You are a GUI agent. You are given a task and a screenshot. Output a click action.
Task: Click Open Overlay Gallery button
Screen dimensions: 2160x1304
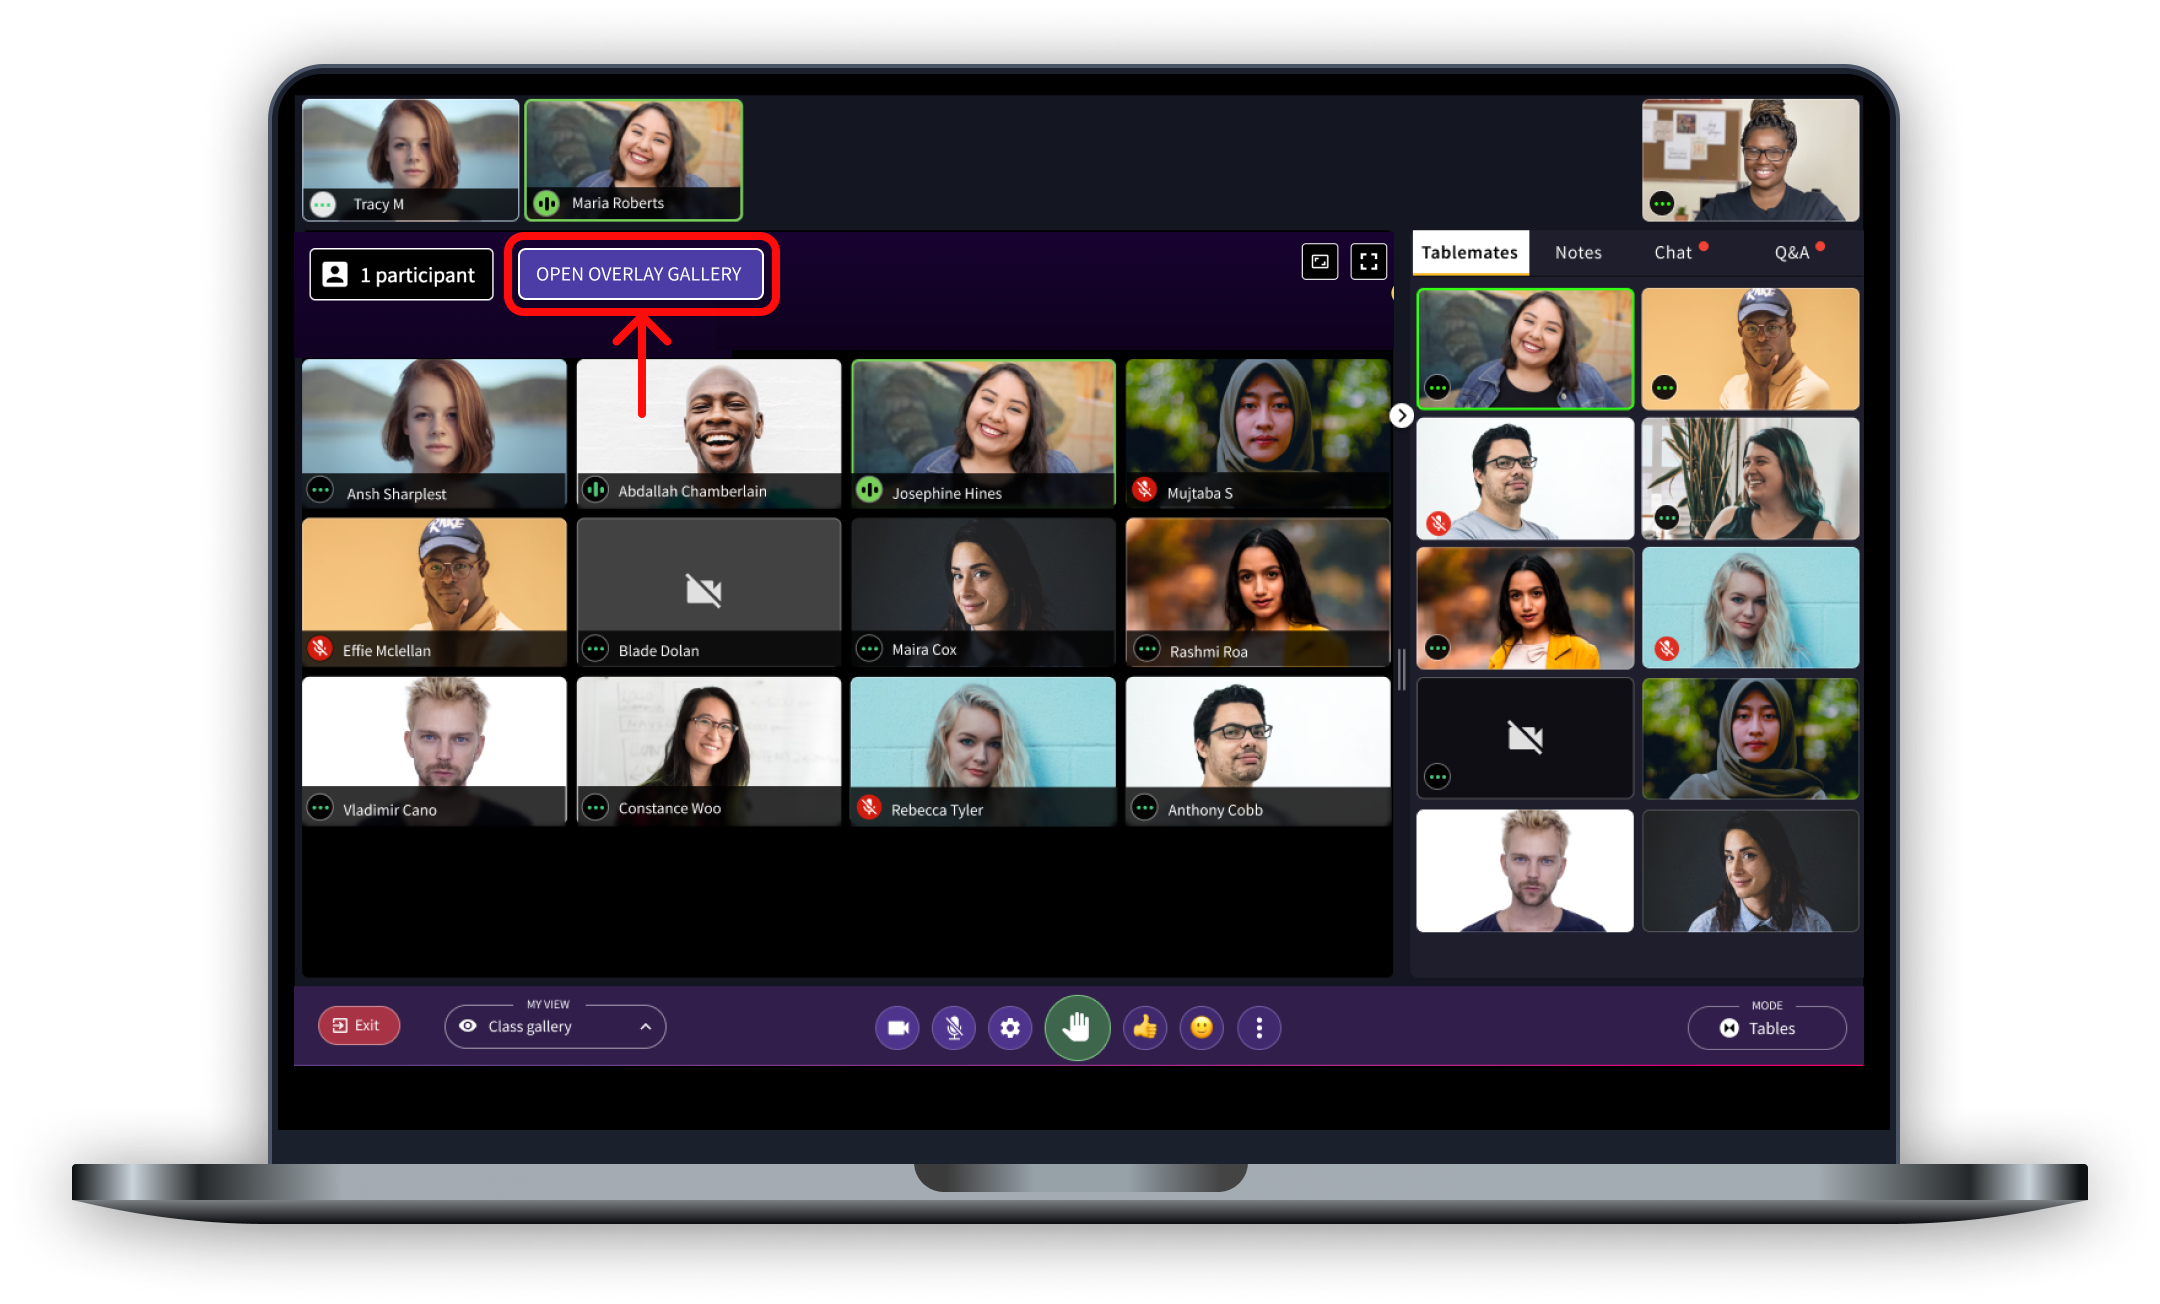[x=640, y=274]
